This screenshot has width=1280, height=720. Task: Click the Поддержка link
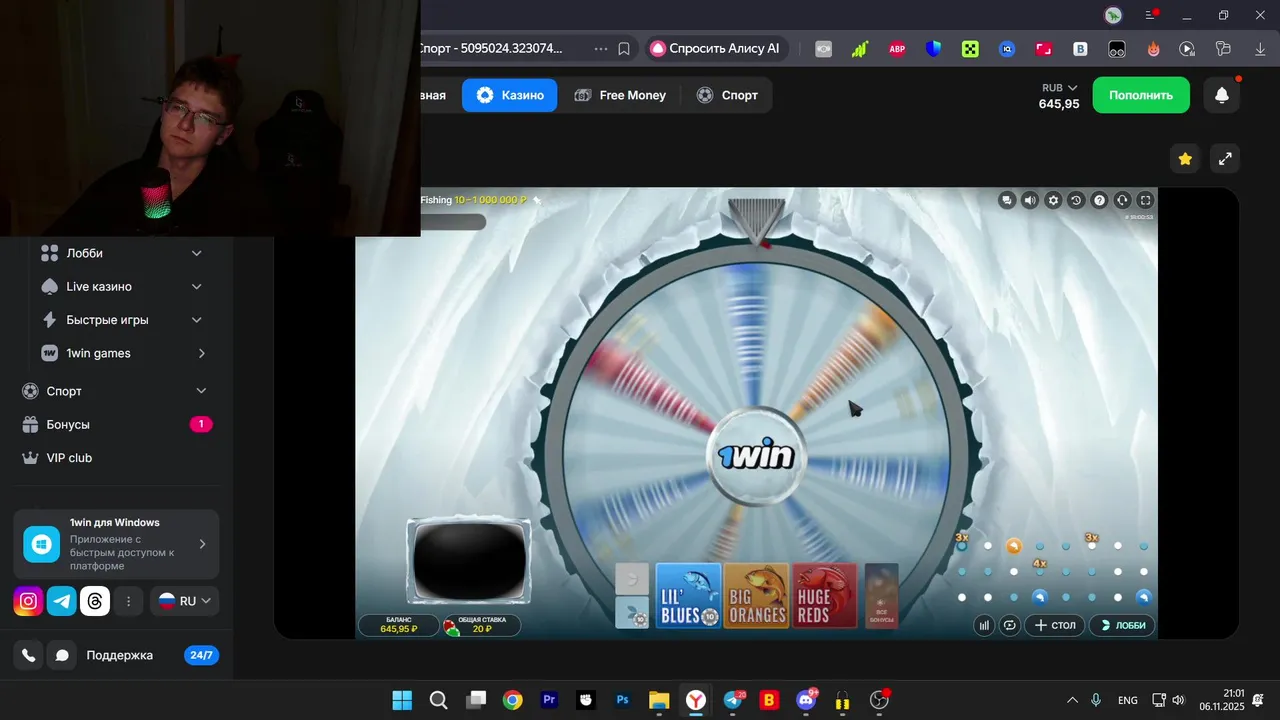120,655
